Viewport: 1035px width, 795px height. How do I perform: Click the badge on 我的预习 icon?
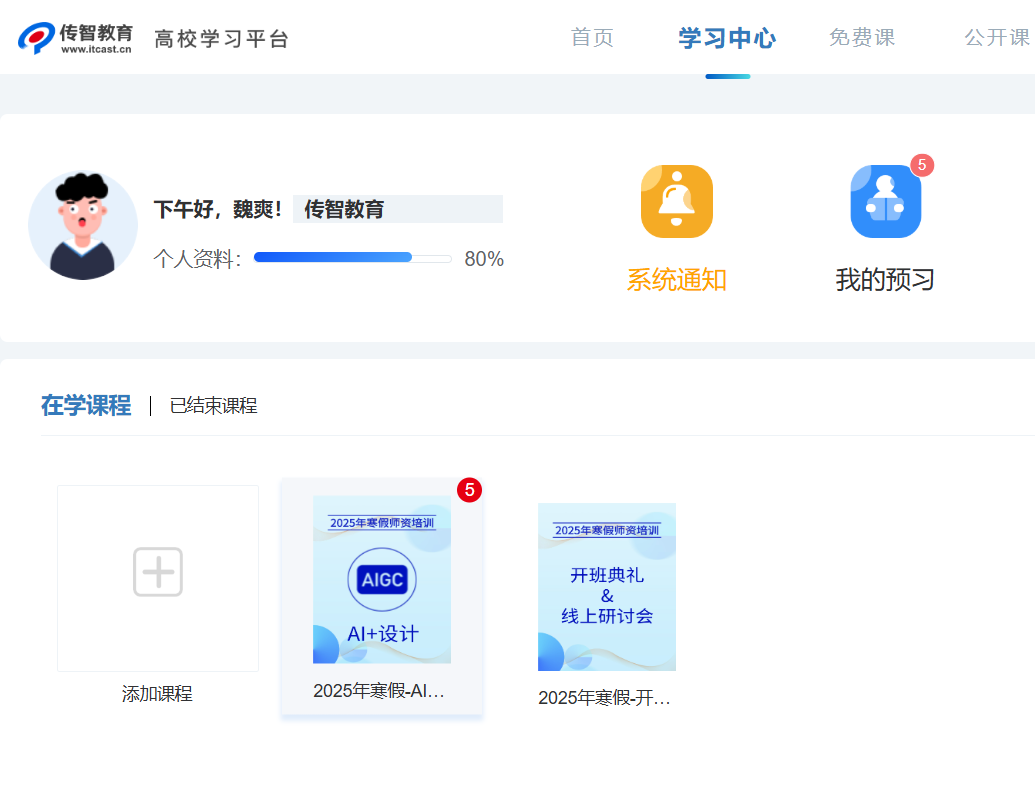tap(921, 165)
